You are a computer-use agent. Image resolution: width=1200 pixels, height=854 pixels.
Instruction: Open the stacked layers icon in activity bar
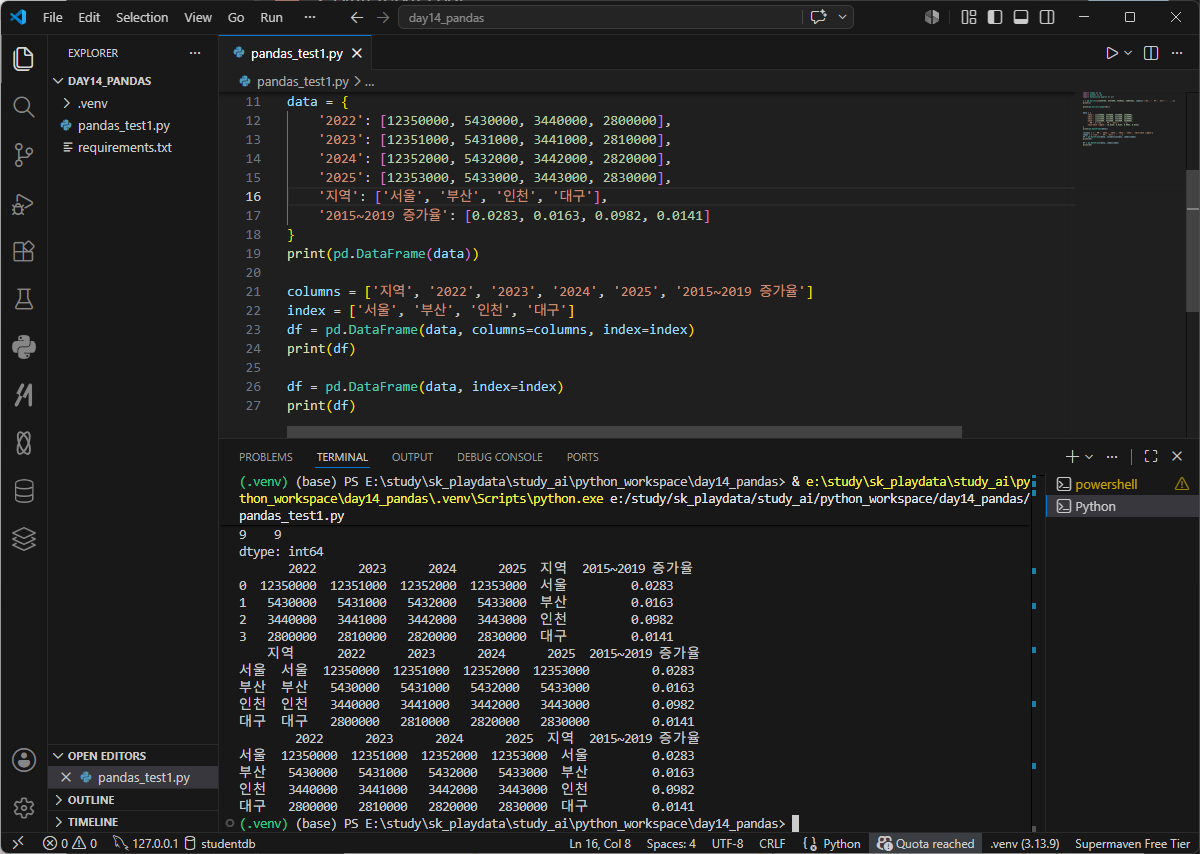(23, 539)
